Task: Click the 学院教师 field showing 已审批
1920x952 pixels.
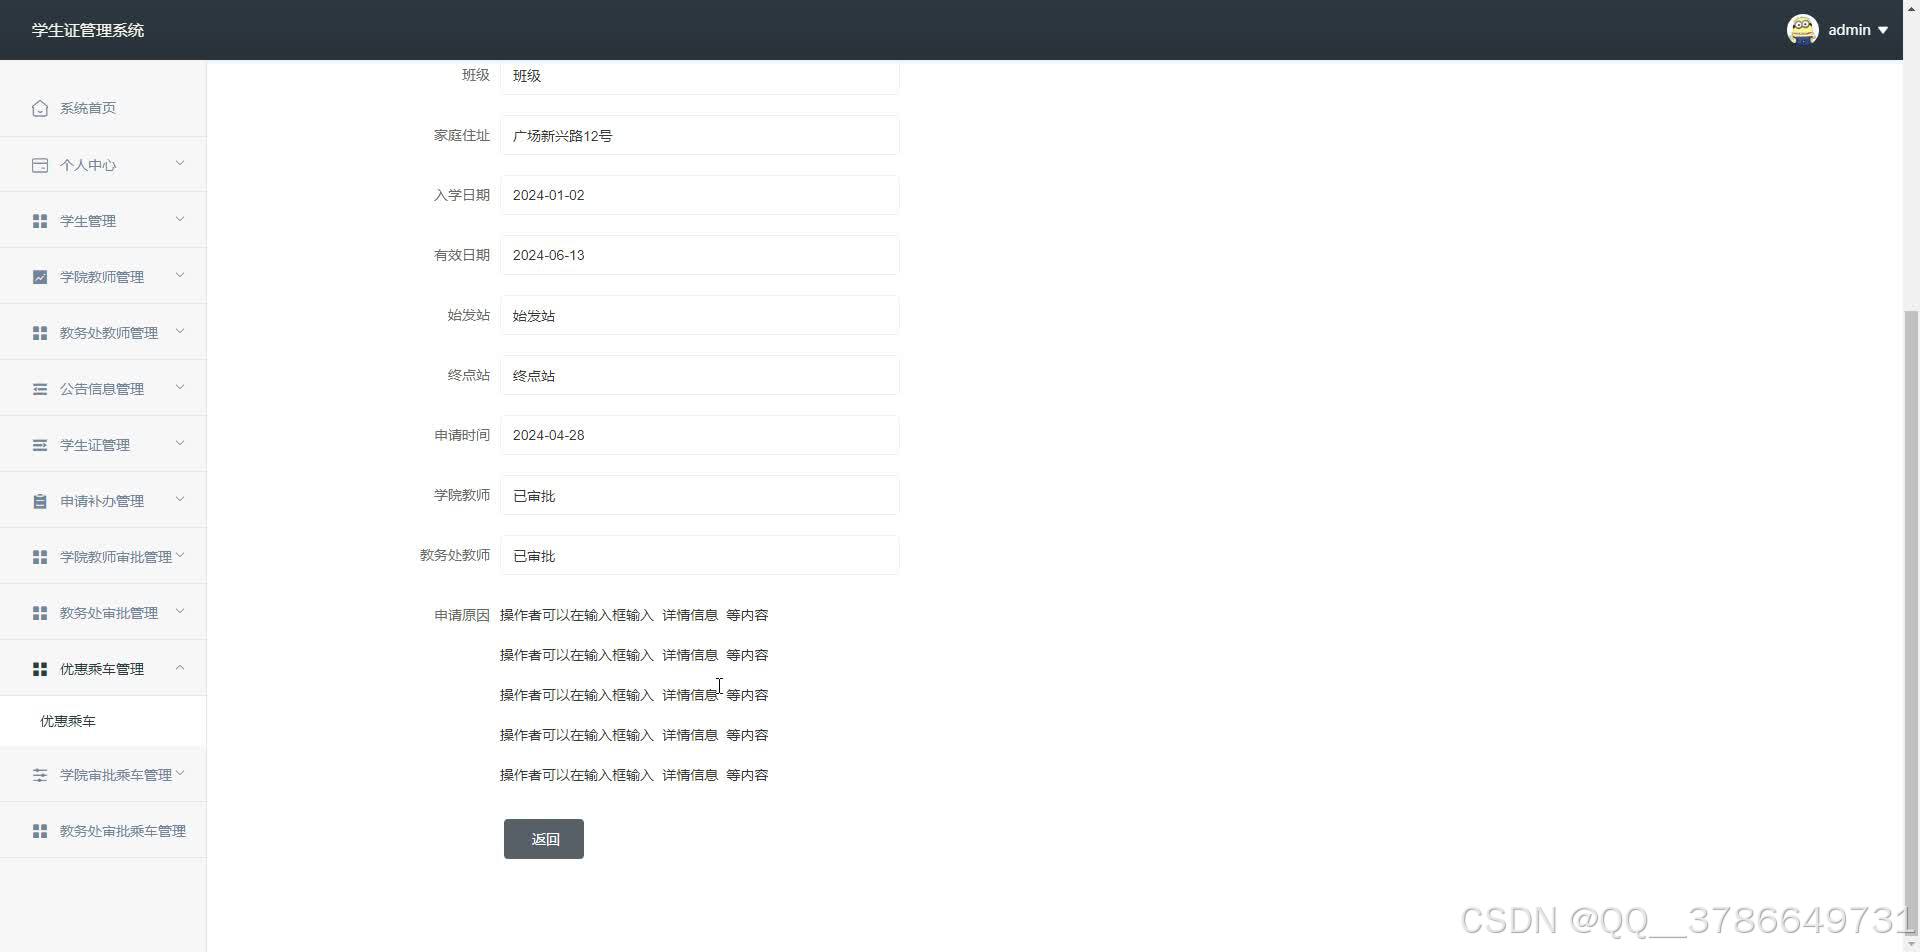Action: 700,495
